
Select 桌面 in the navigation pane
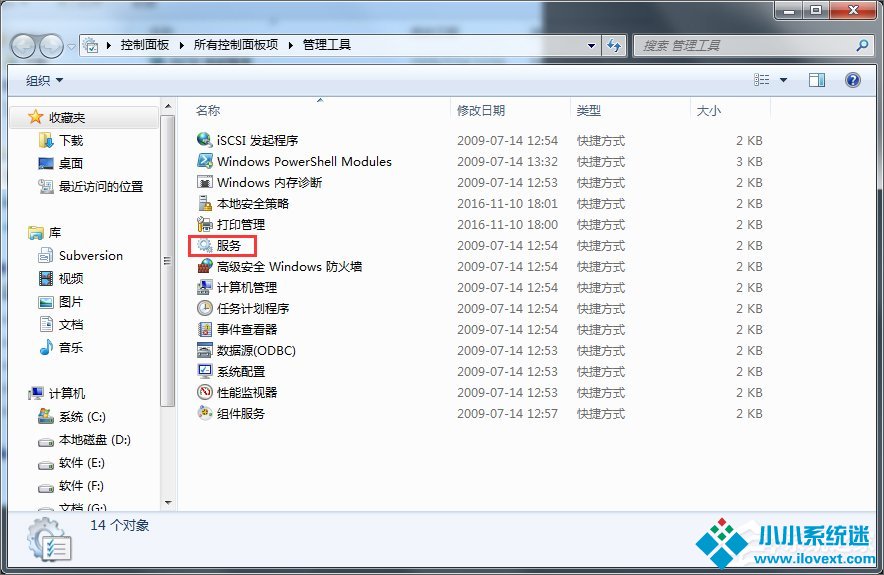[71, 163]
